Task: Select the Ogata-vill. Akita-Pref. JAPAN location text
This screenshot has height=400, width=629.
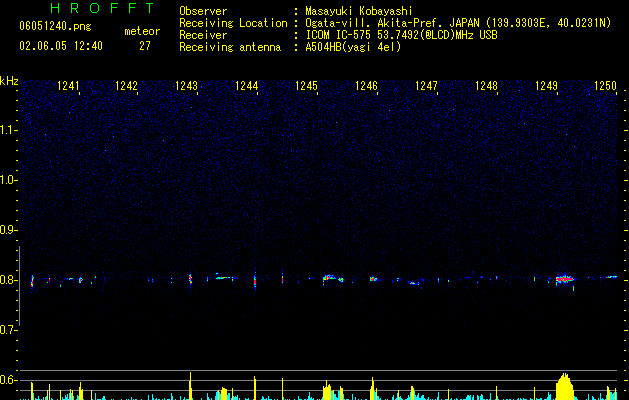Action: (x=458, y=23)
